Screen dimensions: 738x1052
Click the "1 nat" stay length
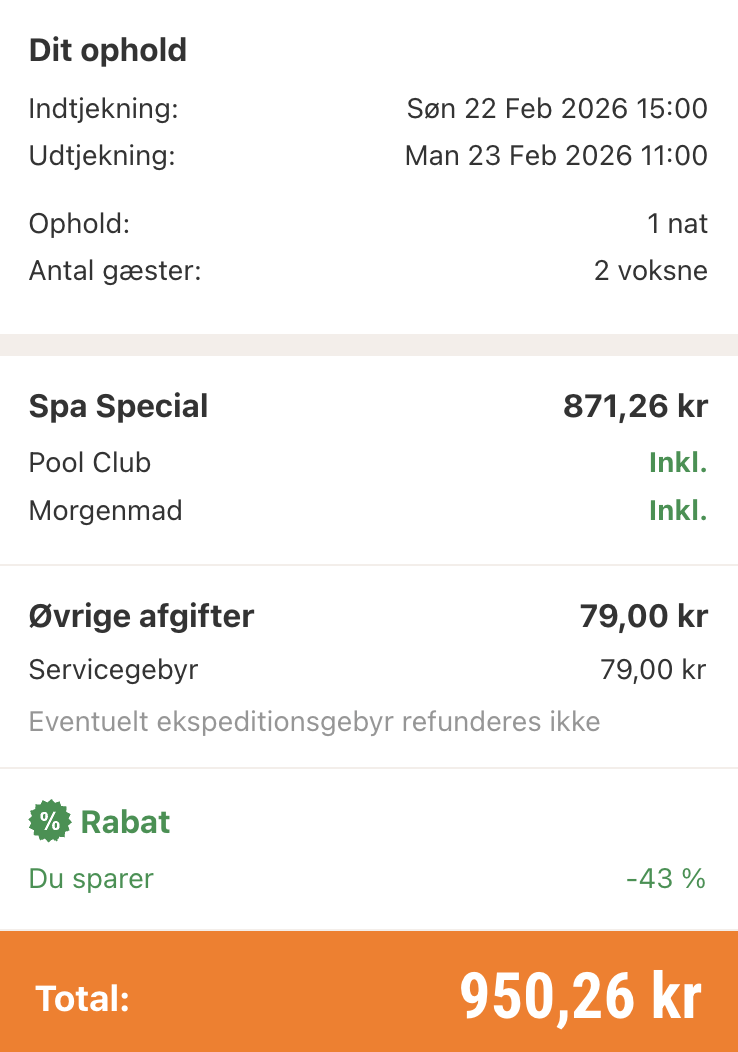click(x=677, y=223)
